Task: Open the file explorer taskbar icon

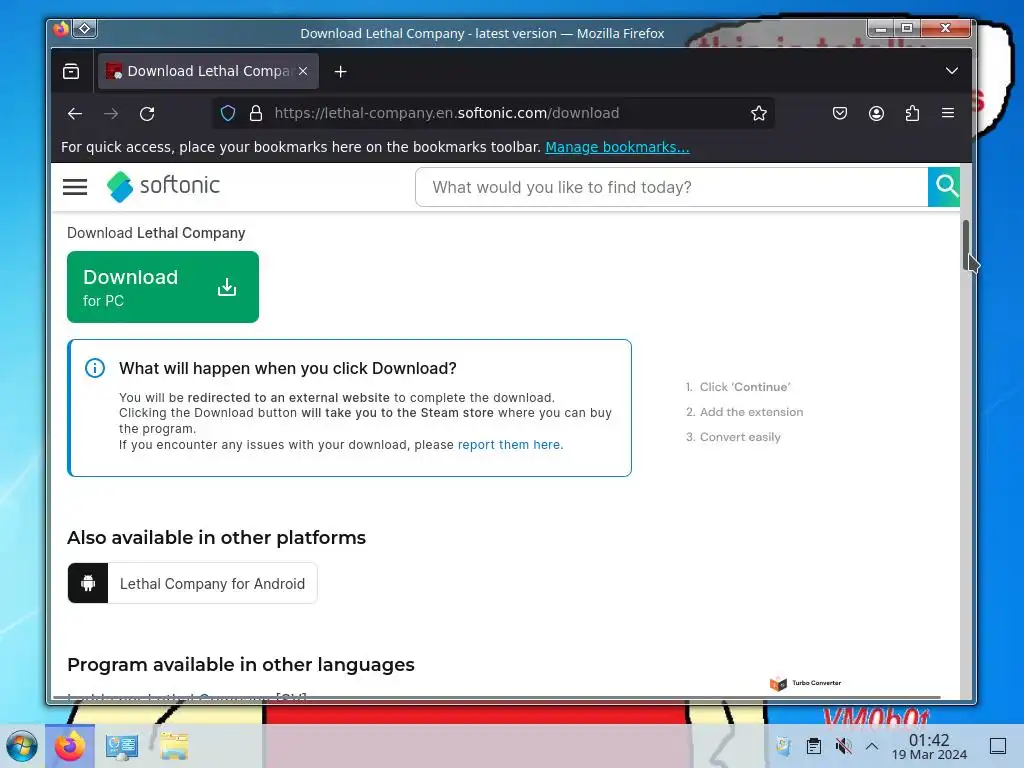Action: coord(174,746)
